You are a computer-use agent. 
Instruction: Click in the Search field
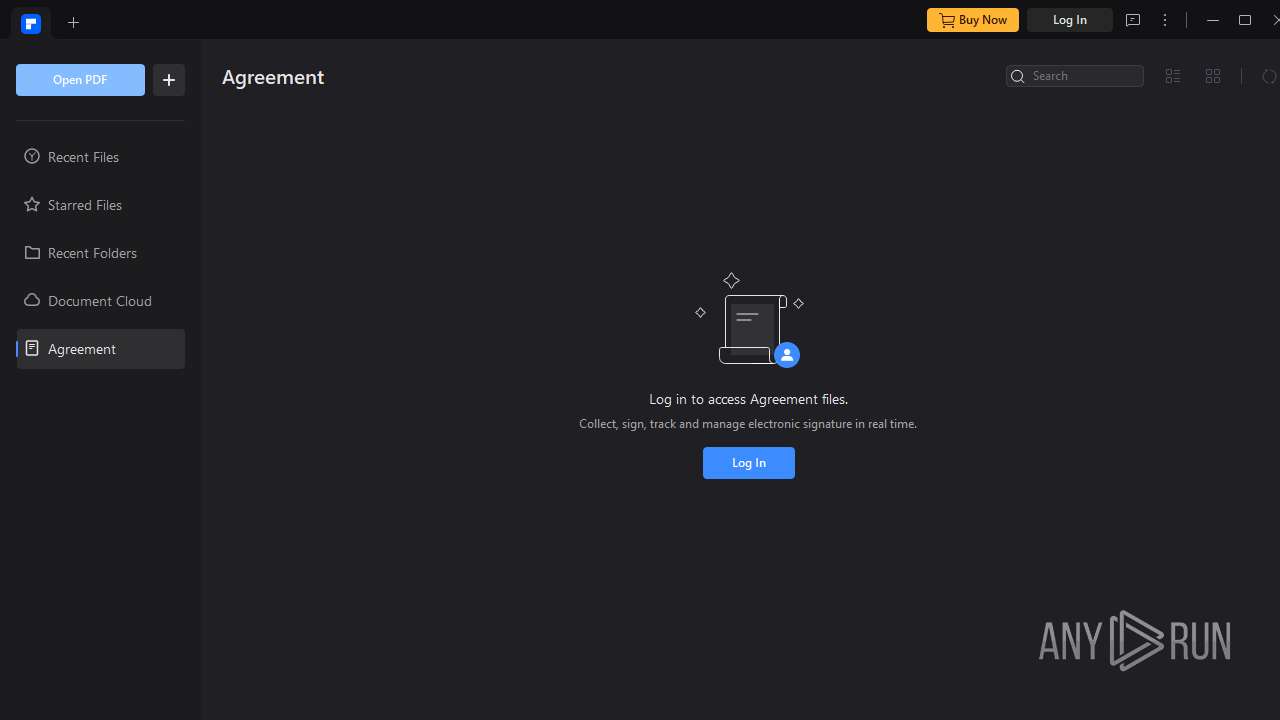click(1075, 76)
